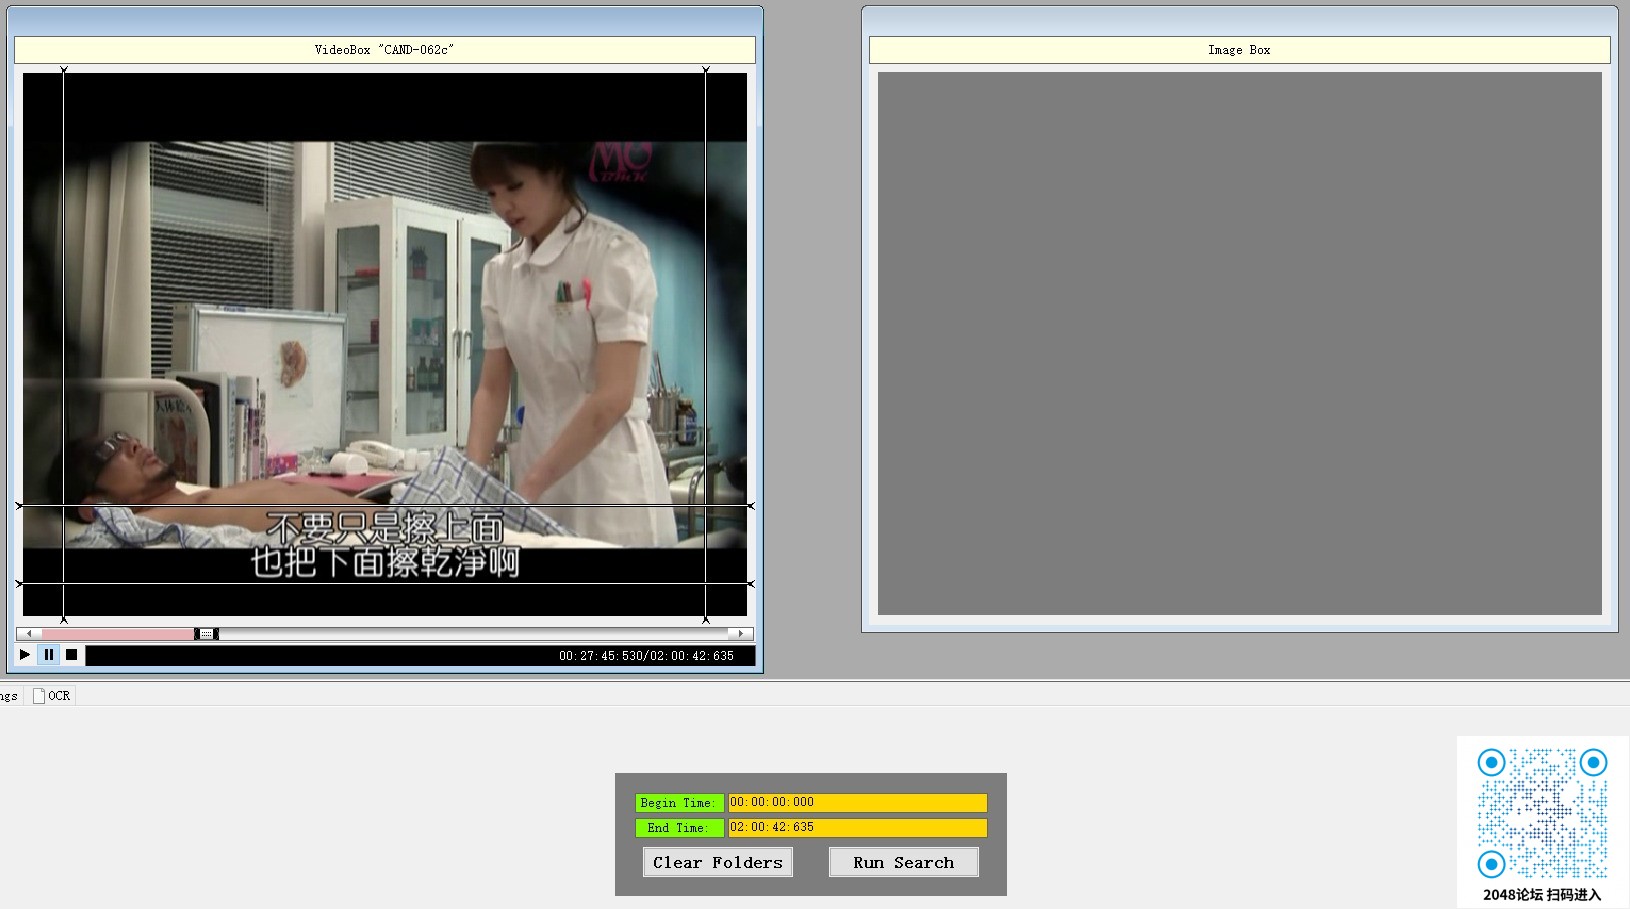Click the video time counter 00:27:45:530
1630x909 pixels.
pyautogui.click(x=602, y=656)
